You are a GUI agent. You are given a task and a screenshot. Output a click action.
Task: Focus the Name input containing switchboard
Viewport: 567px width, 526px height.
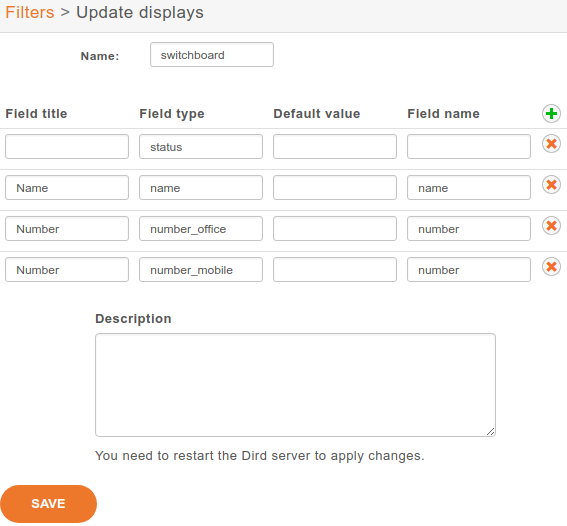[x=212, y=55]
